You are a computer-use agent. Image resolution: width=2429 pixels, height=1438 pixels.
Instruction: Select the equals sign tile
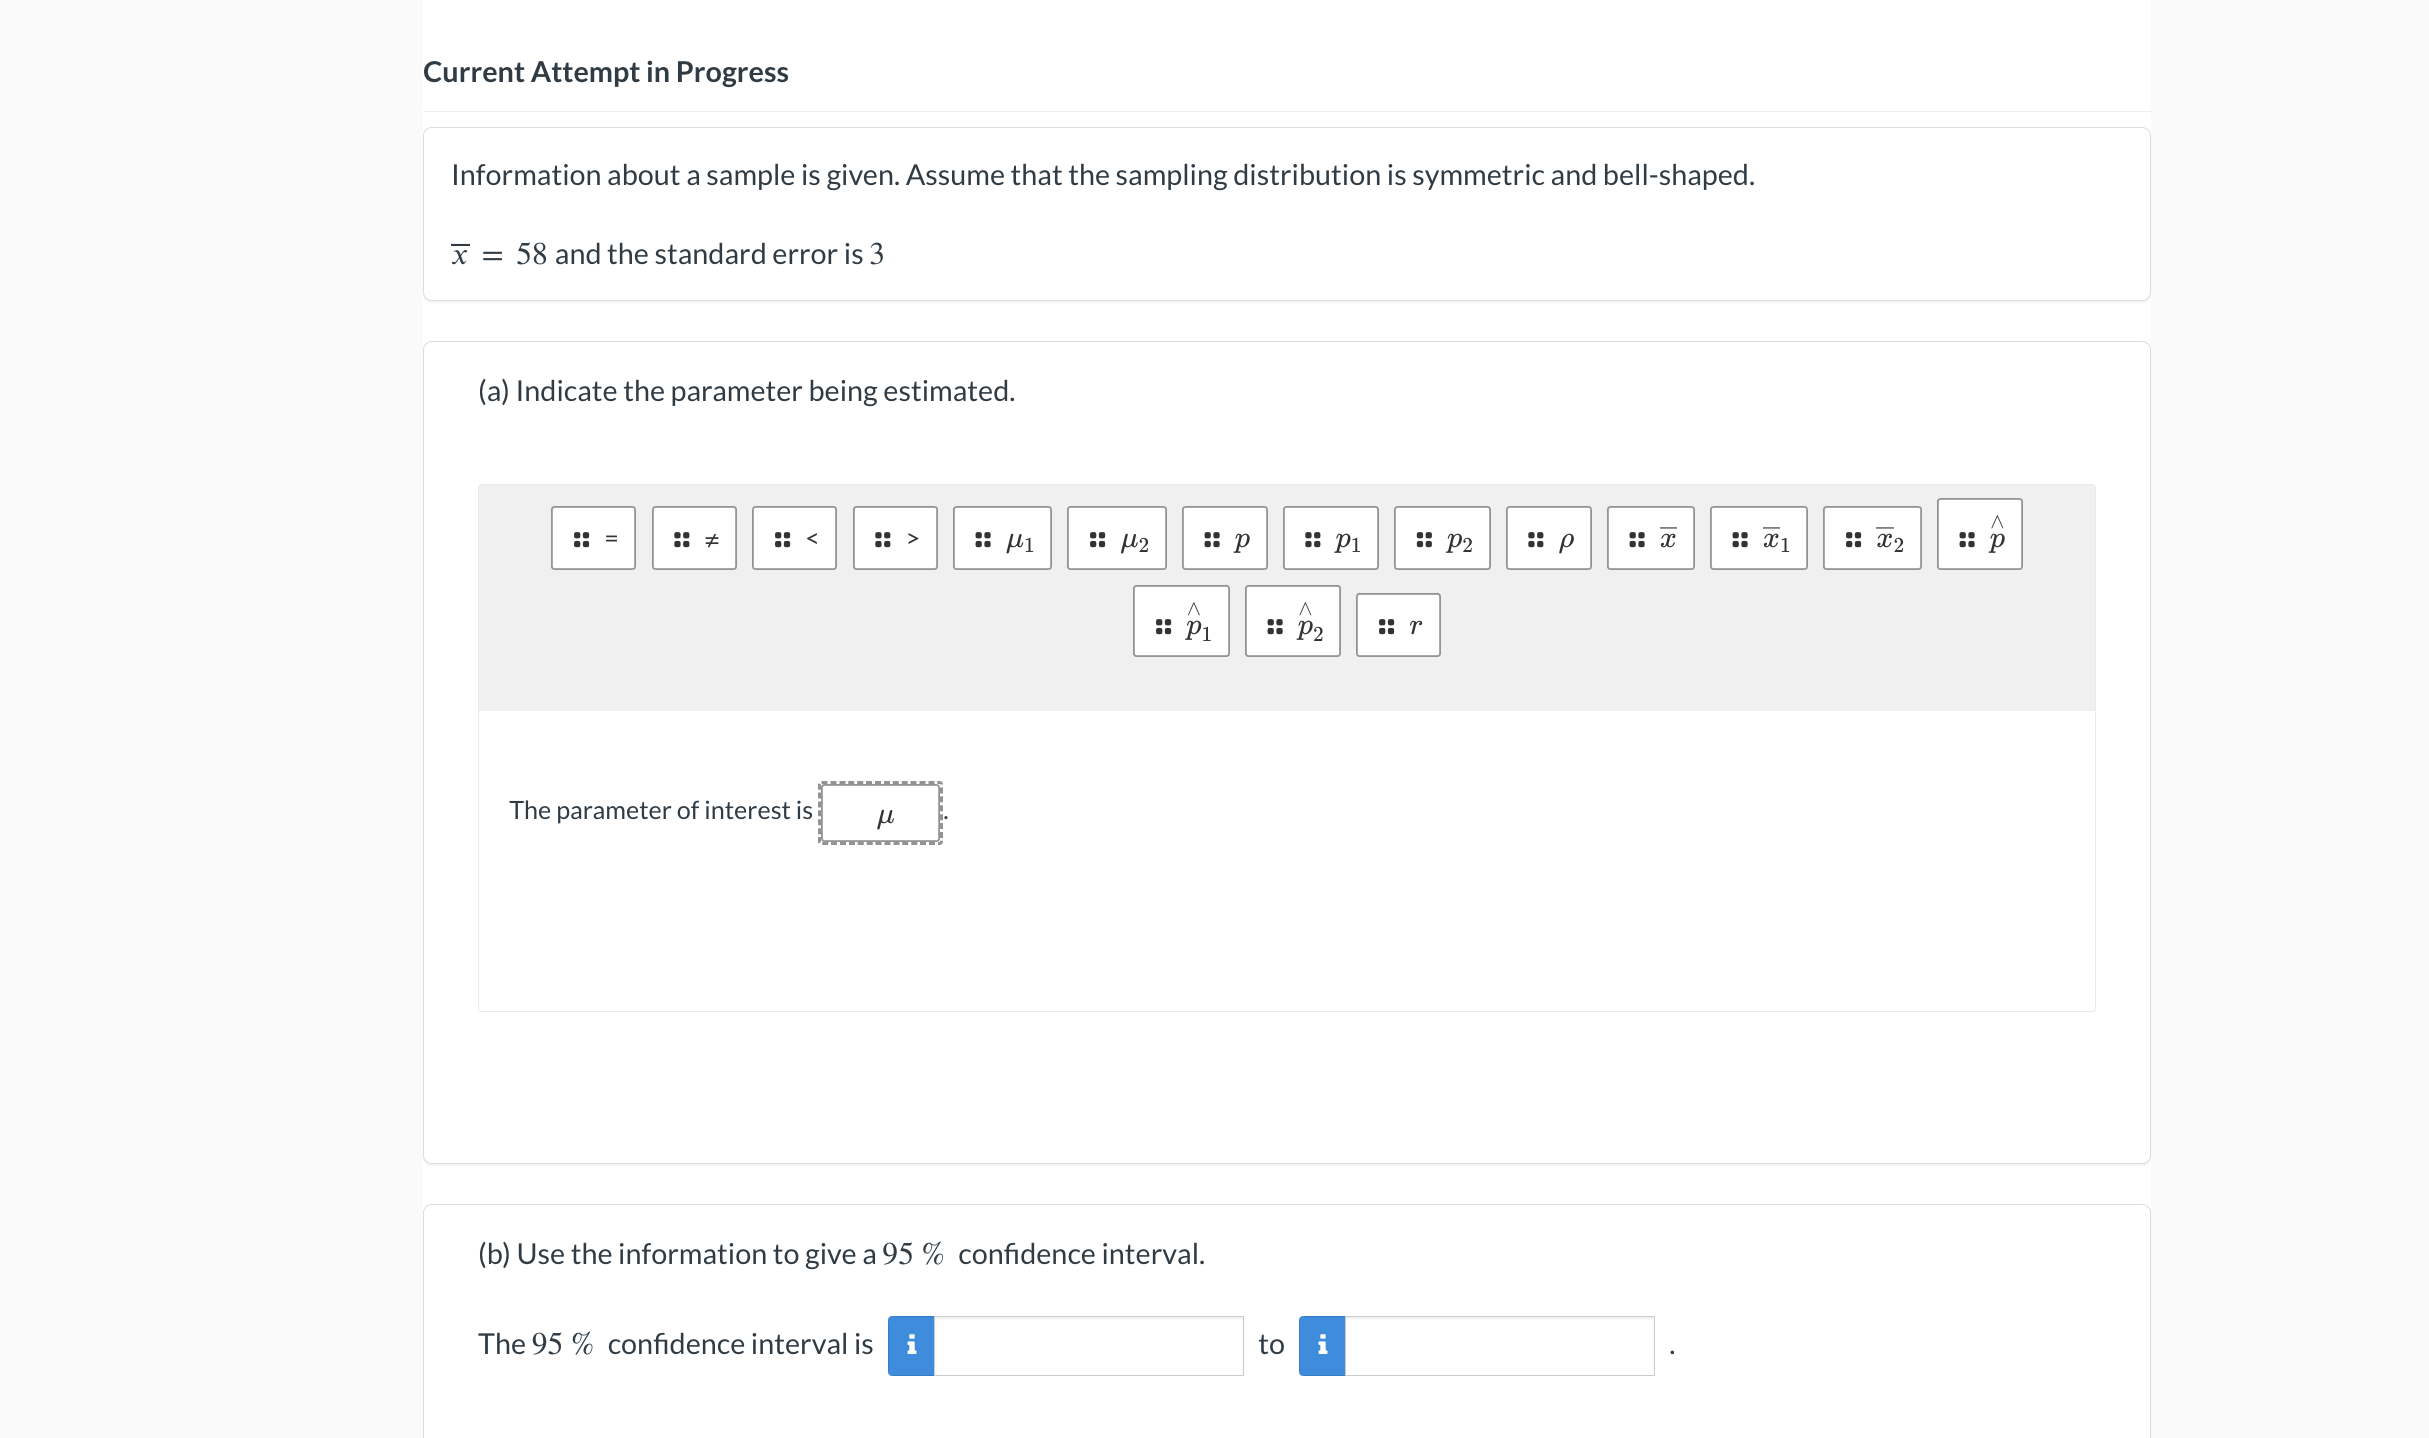point(593,537)
